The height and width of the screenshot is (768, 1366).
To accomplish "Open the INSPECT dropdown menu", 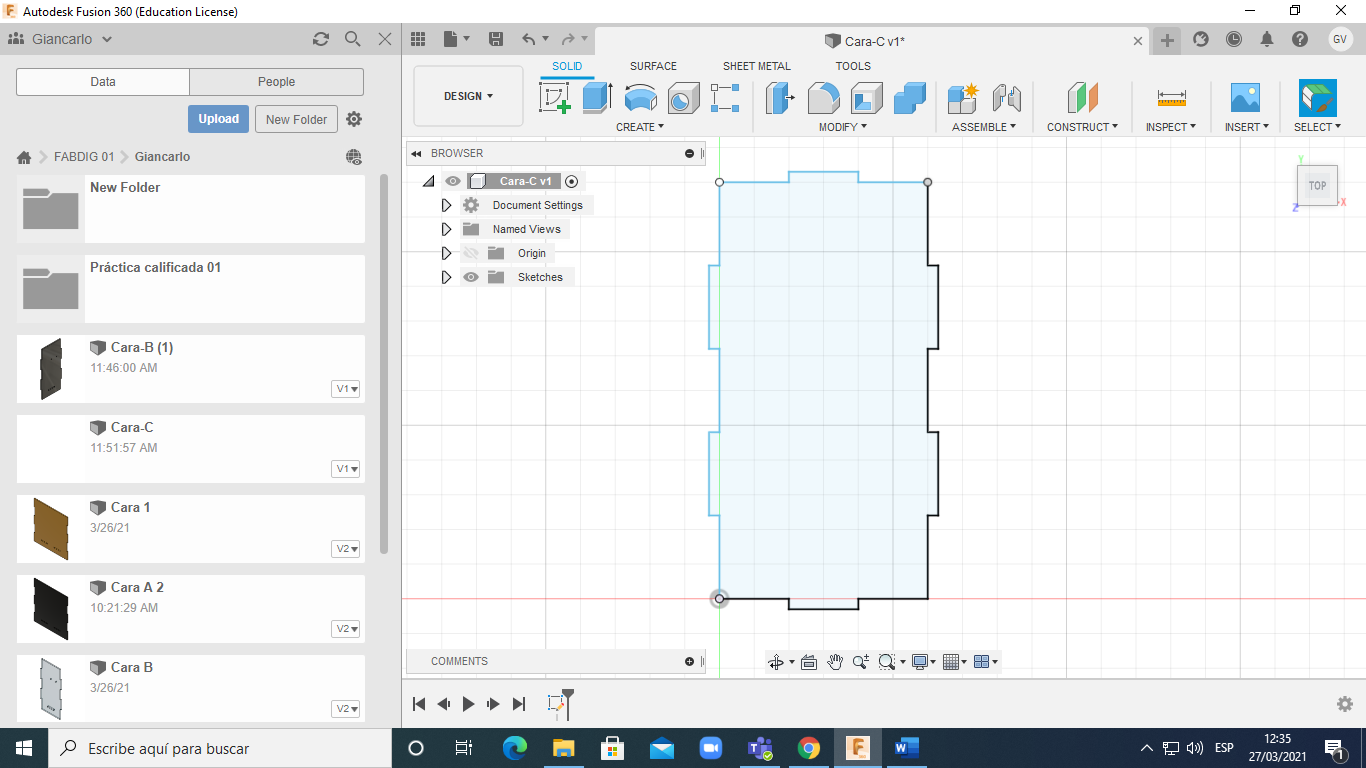I will tap(1172, 127).
